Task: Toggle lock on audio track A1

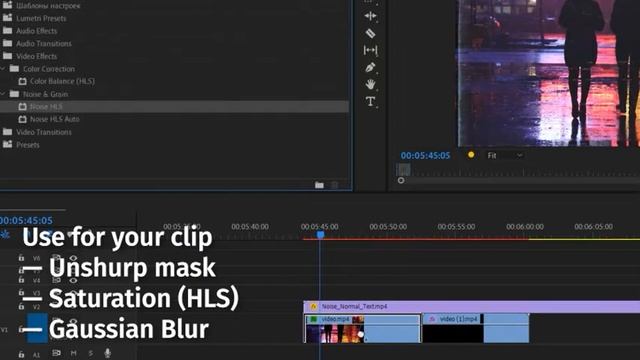Action: tap(21, 354)
